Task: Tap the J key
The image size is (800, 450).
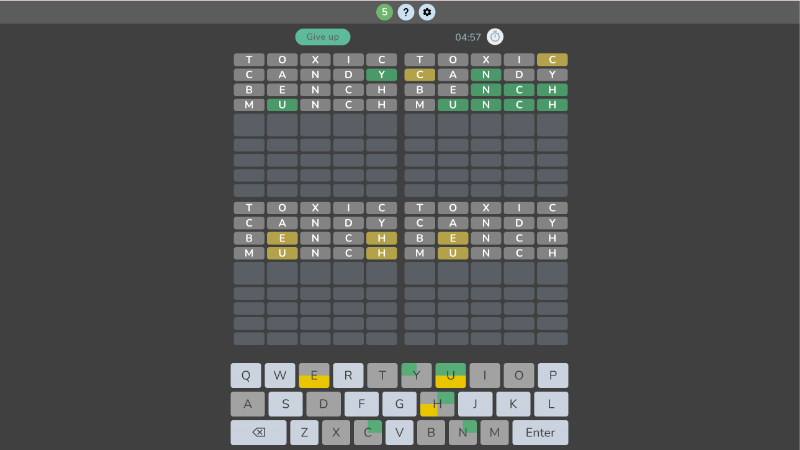Action: [x=475, y=404]
